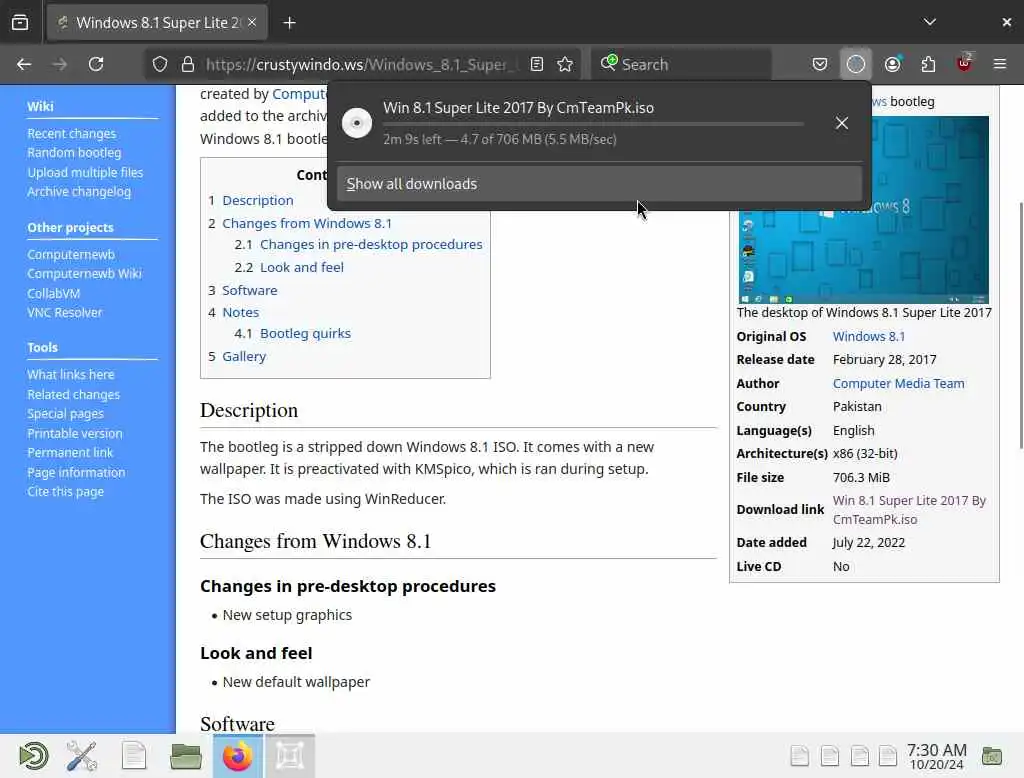Open Recent changes in Wiki sidebar

click(x=71, y=133)
